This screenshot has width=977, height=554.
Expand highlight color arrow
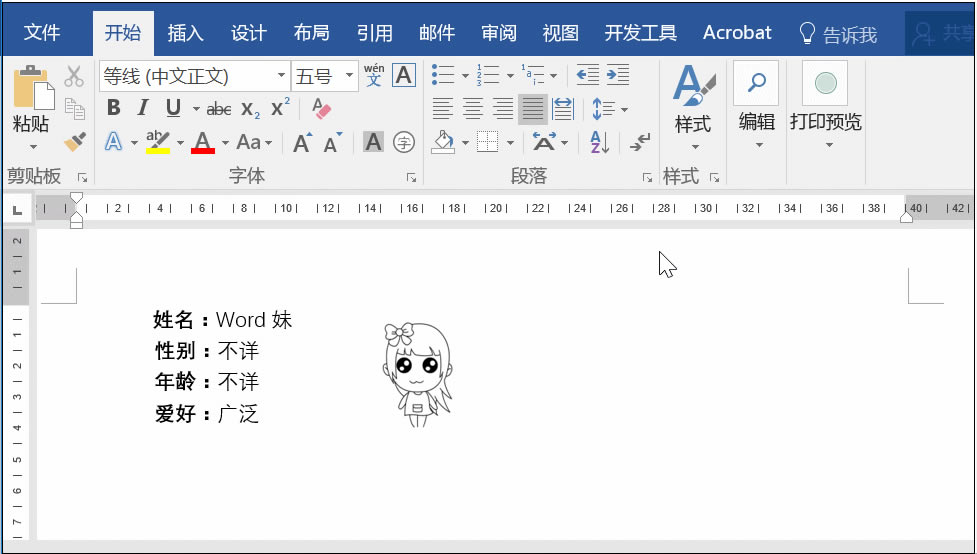pos(179,143)
